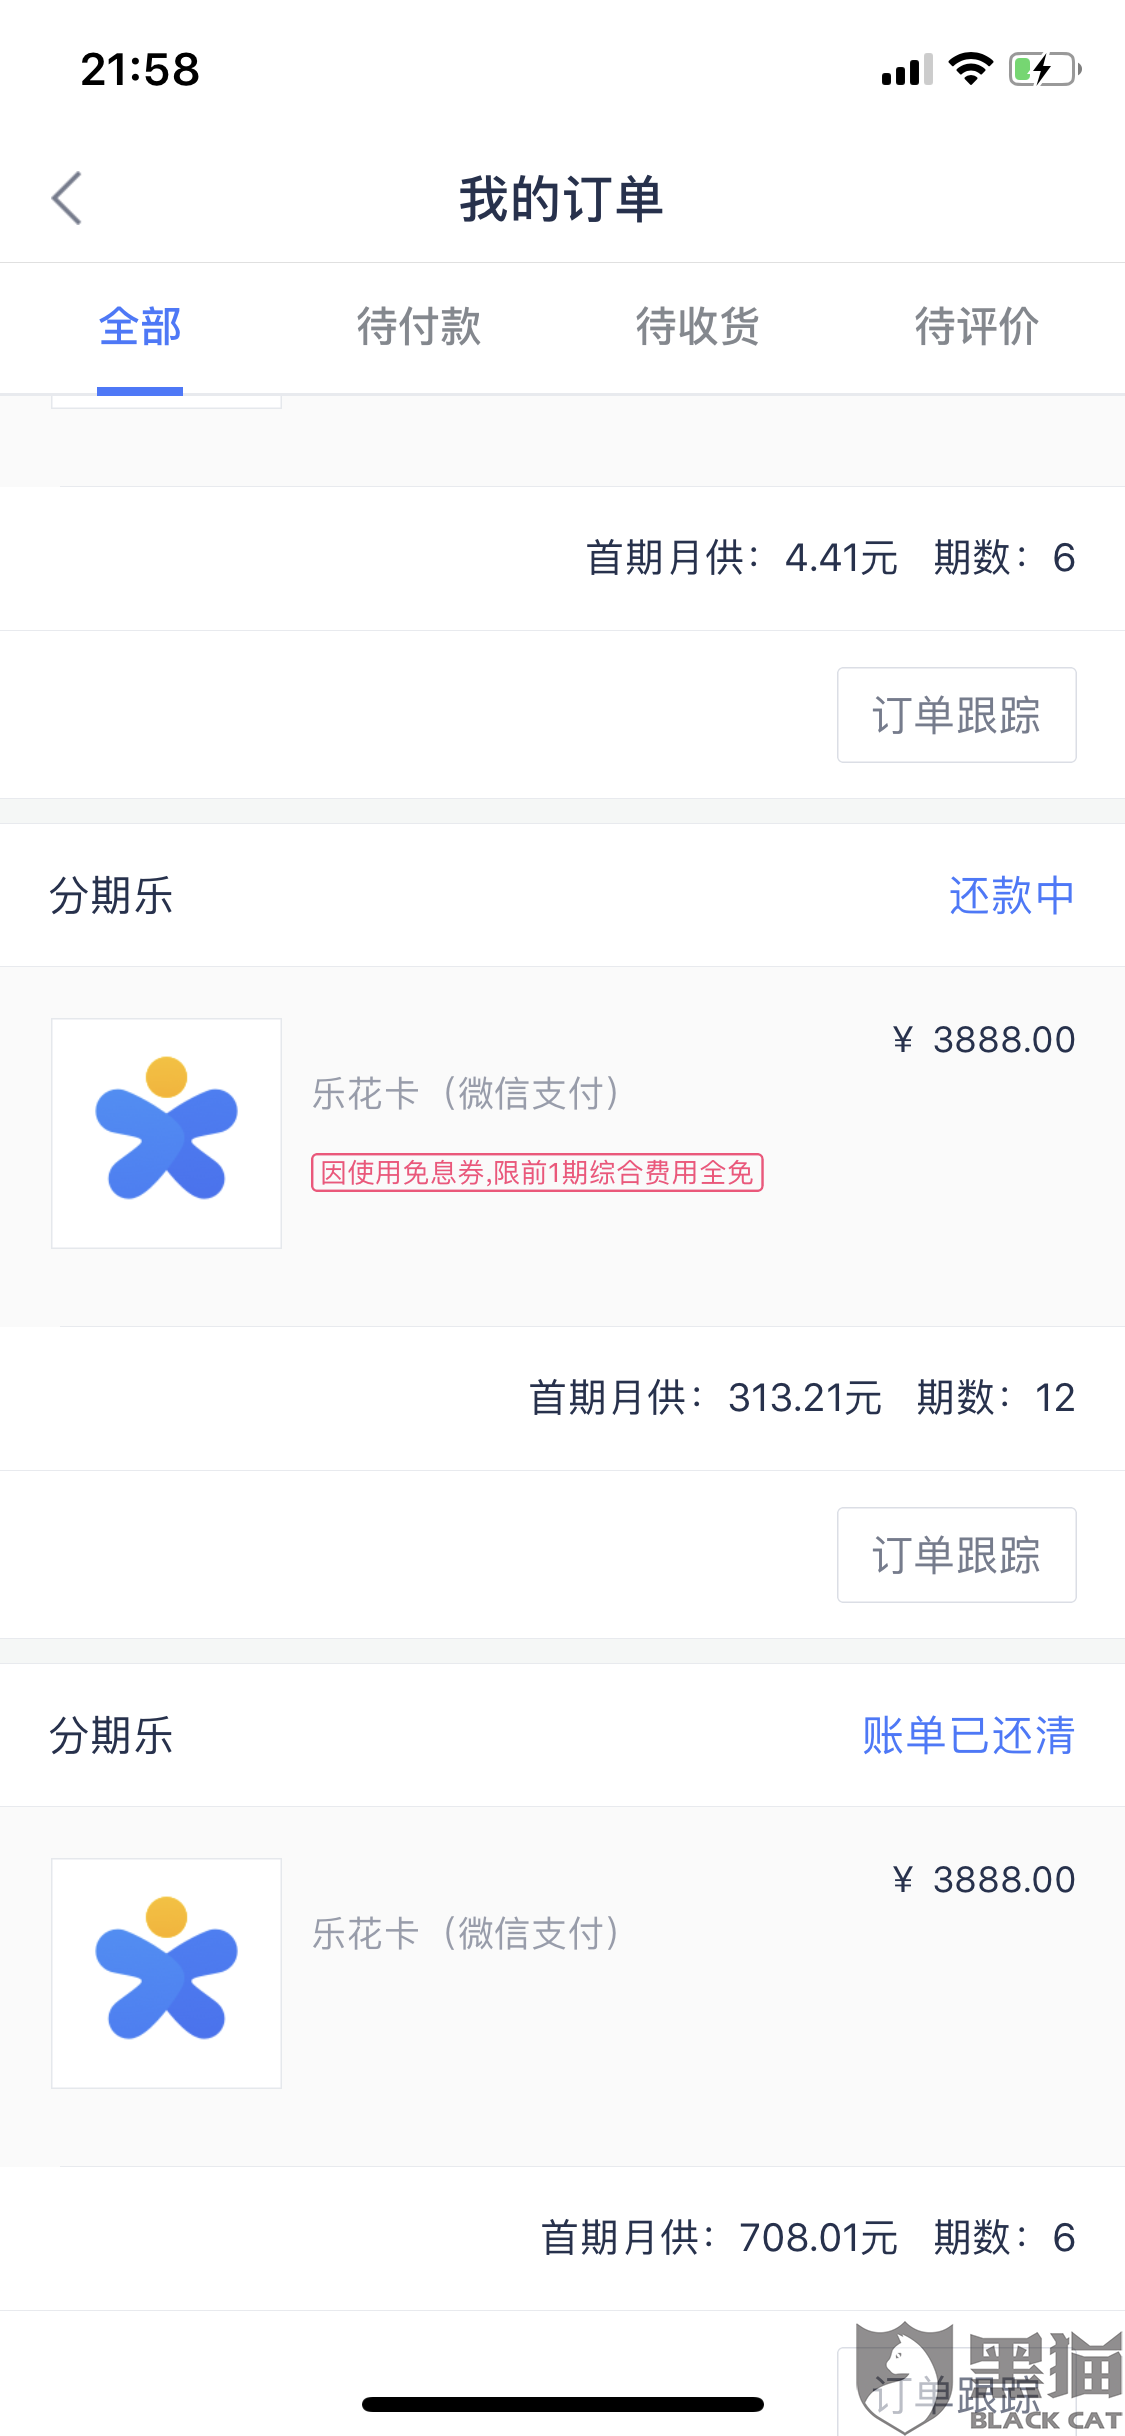The image size is (1125, 2436).
Task: Open the 分期乐 header above the 还款中 order
Action: point(112,895)
